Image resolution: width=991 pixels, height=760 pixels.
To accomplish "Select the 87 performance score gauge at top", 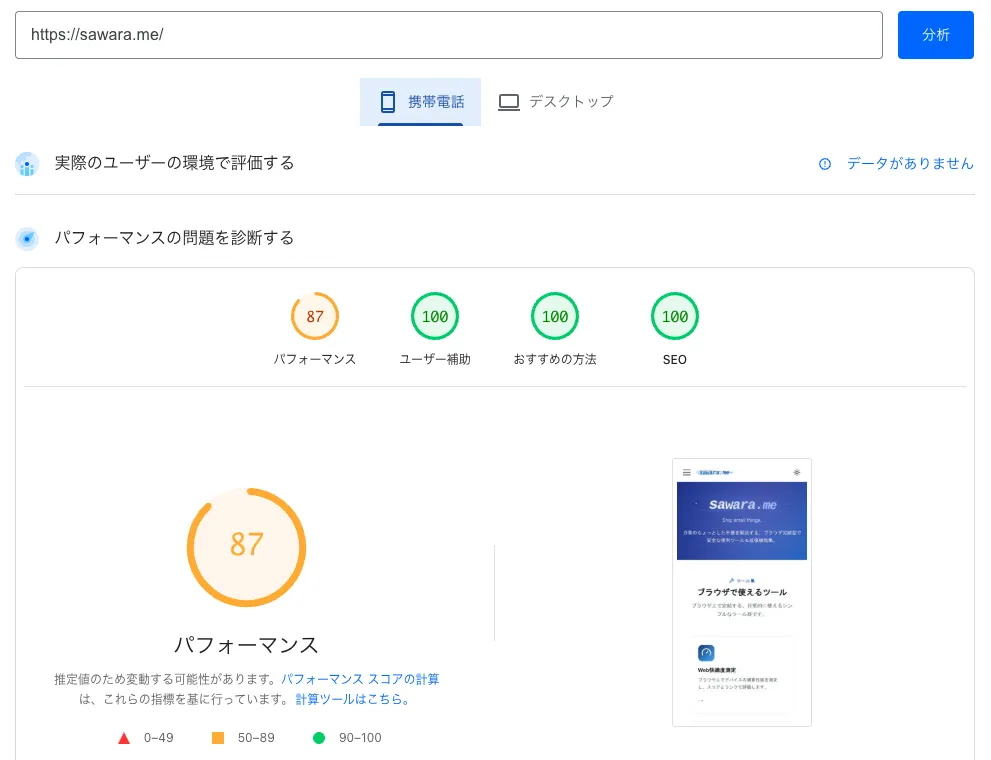I will [x=315, y=316].
